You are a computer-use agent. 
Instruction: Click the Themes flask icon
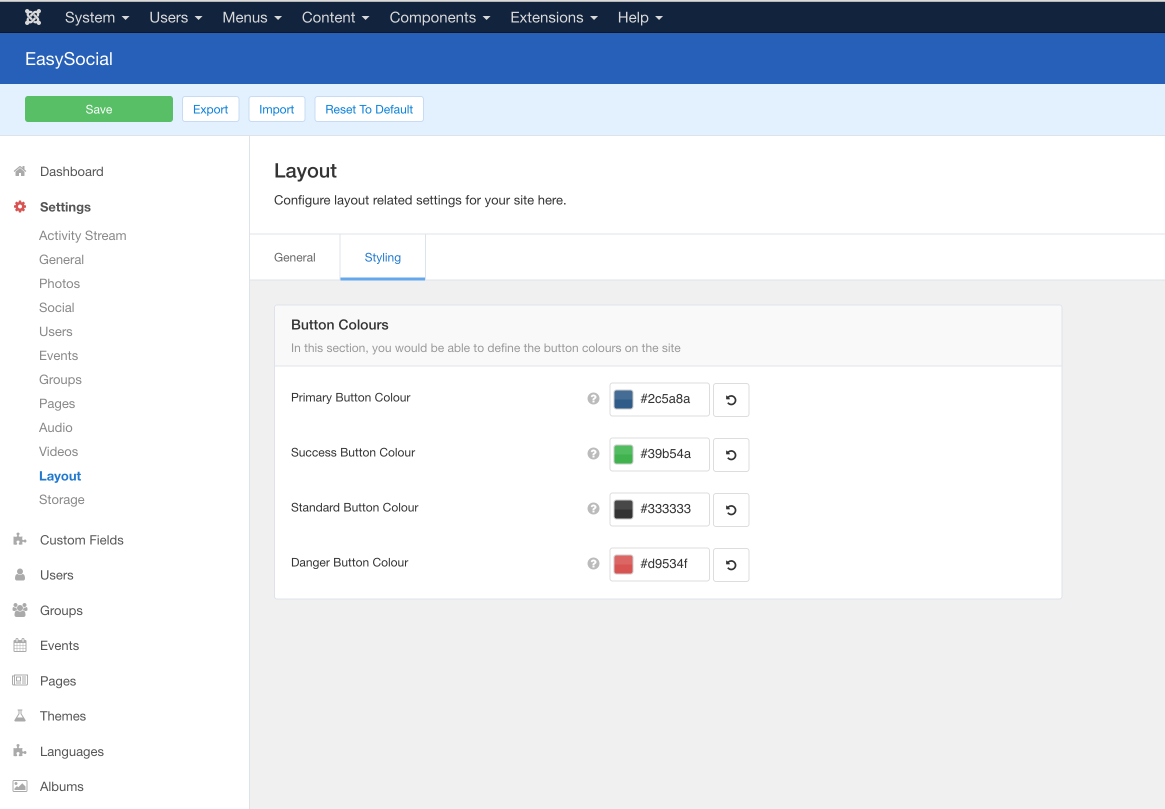[20, 715]
